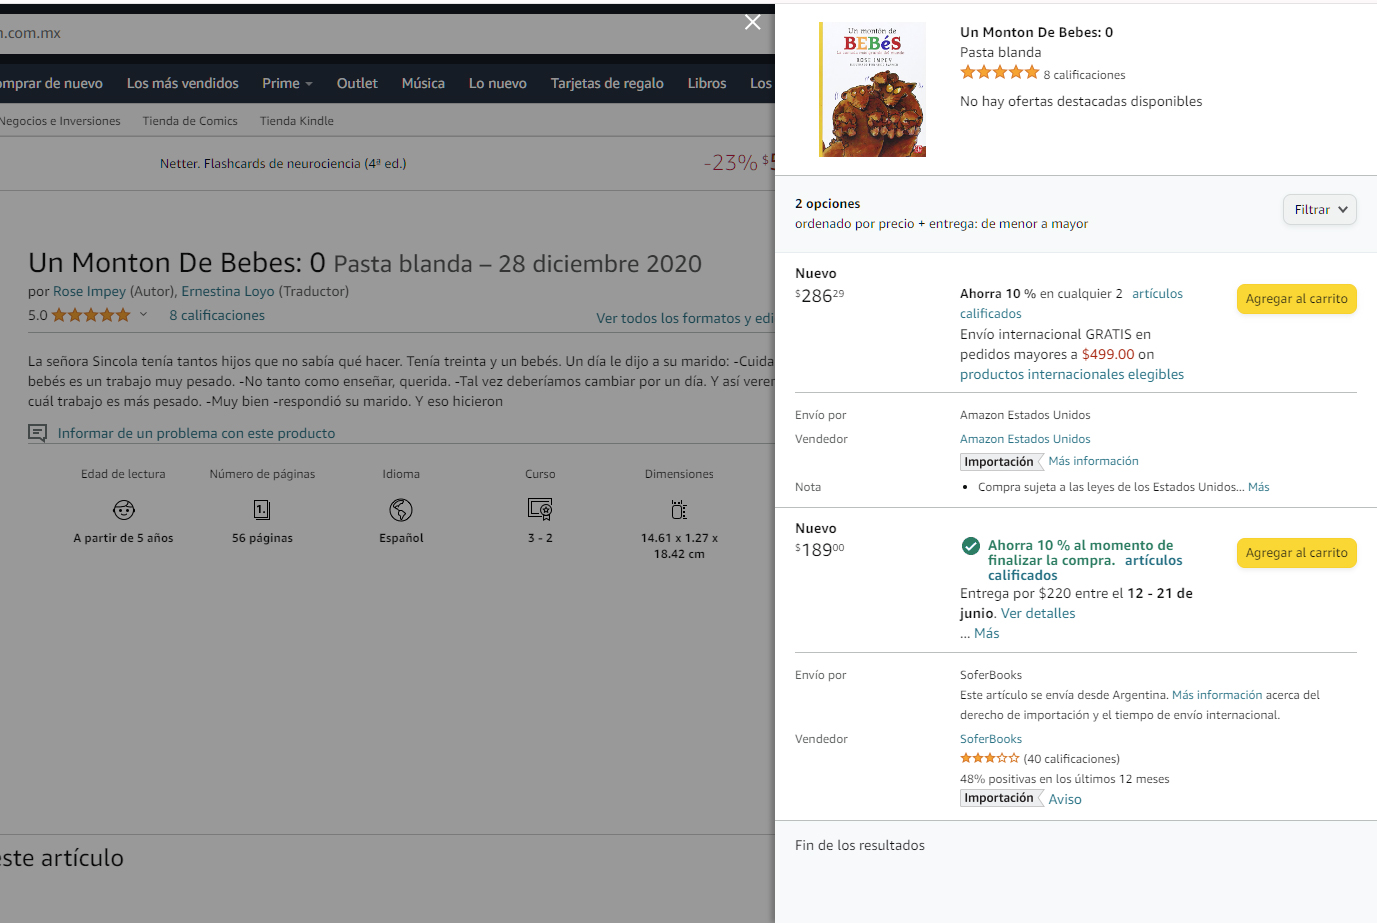Close the offers side panel with the X
Image resolution: width=1377 pixels, height=923 pixels.
(x=753, y=22)
